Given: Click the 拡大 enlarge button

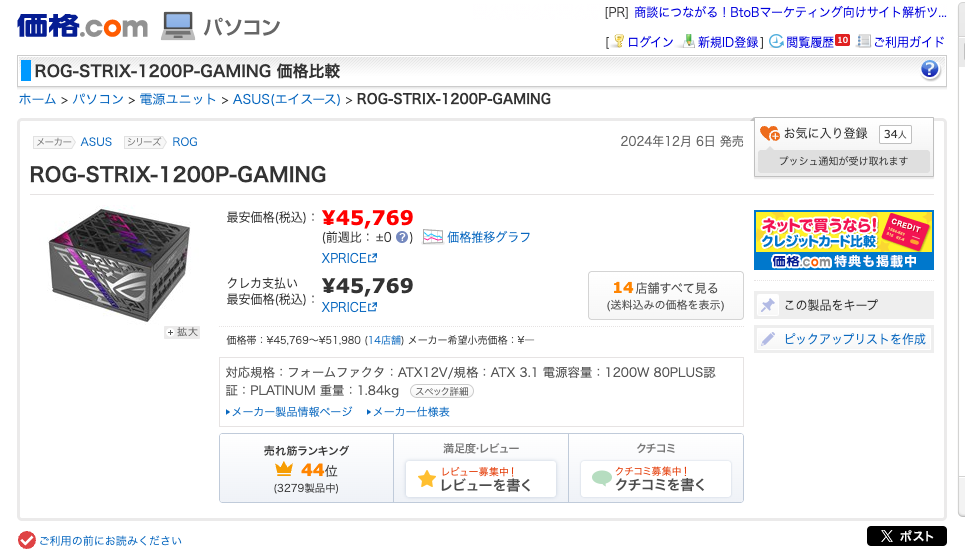Looking at the screenshot, I should point(182,332).
